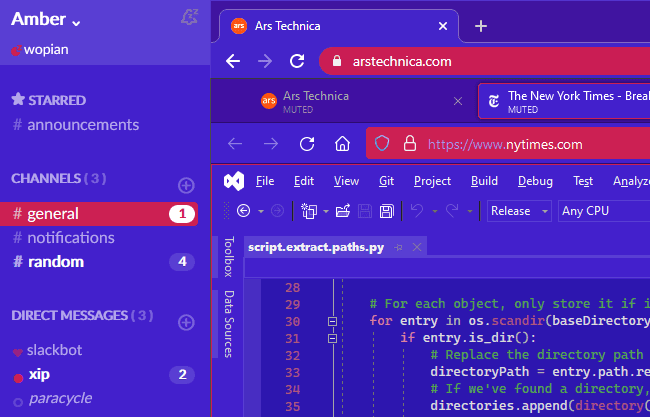This screenshot has width=650, height=417.
Task: Open the Build menu
Action: pyautogui.click(x=484, y=181)
